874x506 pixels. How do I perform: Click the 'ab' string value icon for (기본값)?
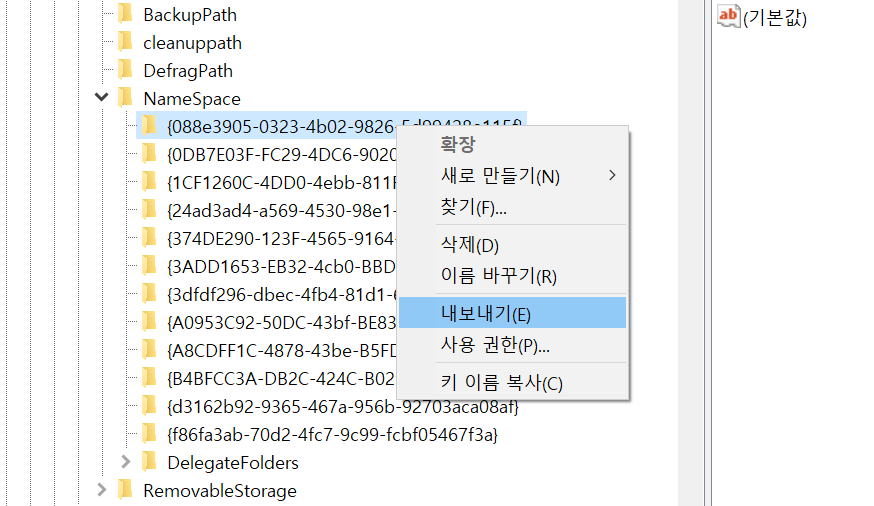pos(729,16)
